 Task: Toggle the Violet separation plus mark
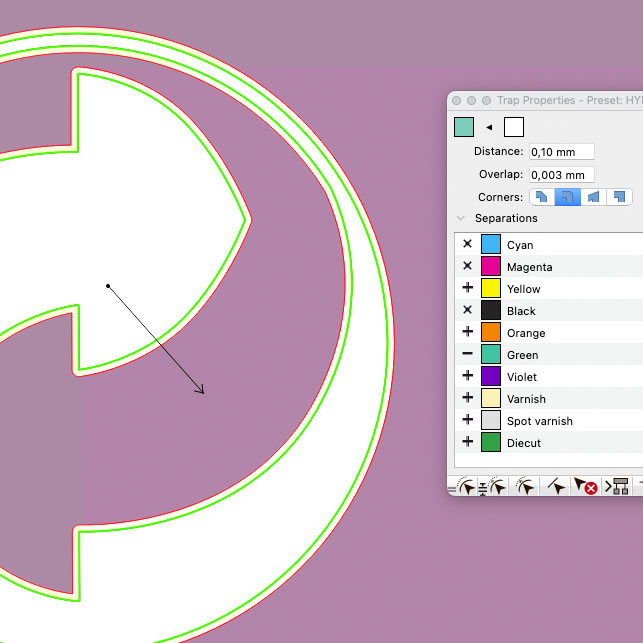coord(467,376)
